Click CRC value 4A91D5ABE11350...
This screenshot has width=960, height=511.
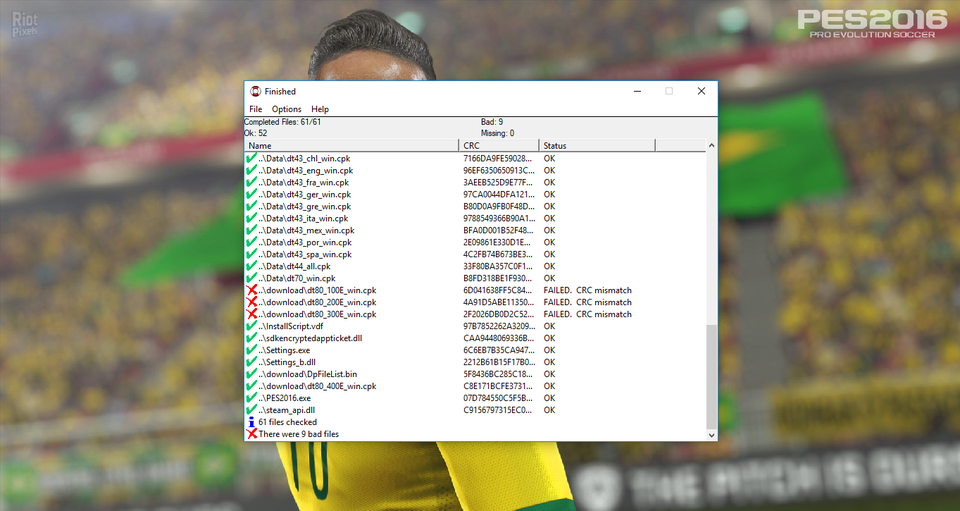pyautogui.click(x=498, y=302)
